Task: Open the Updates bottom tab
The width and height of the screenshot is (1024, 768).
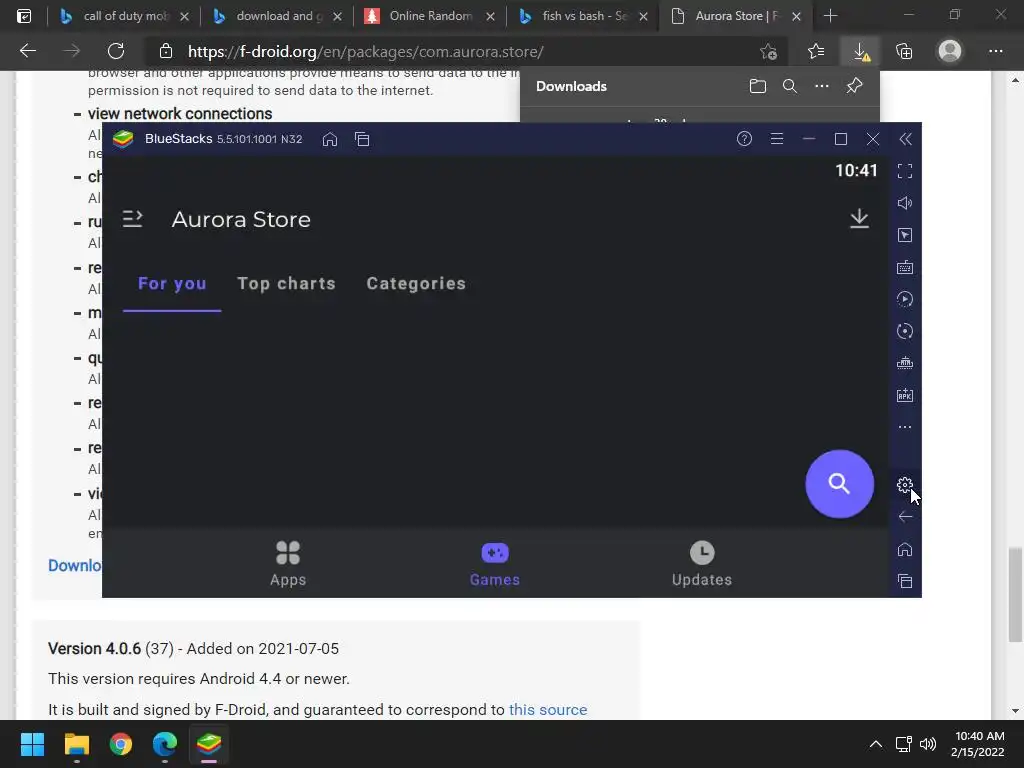Action: [x=702, y=564]
